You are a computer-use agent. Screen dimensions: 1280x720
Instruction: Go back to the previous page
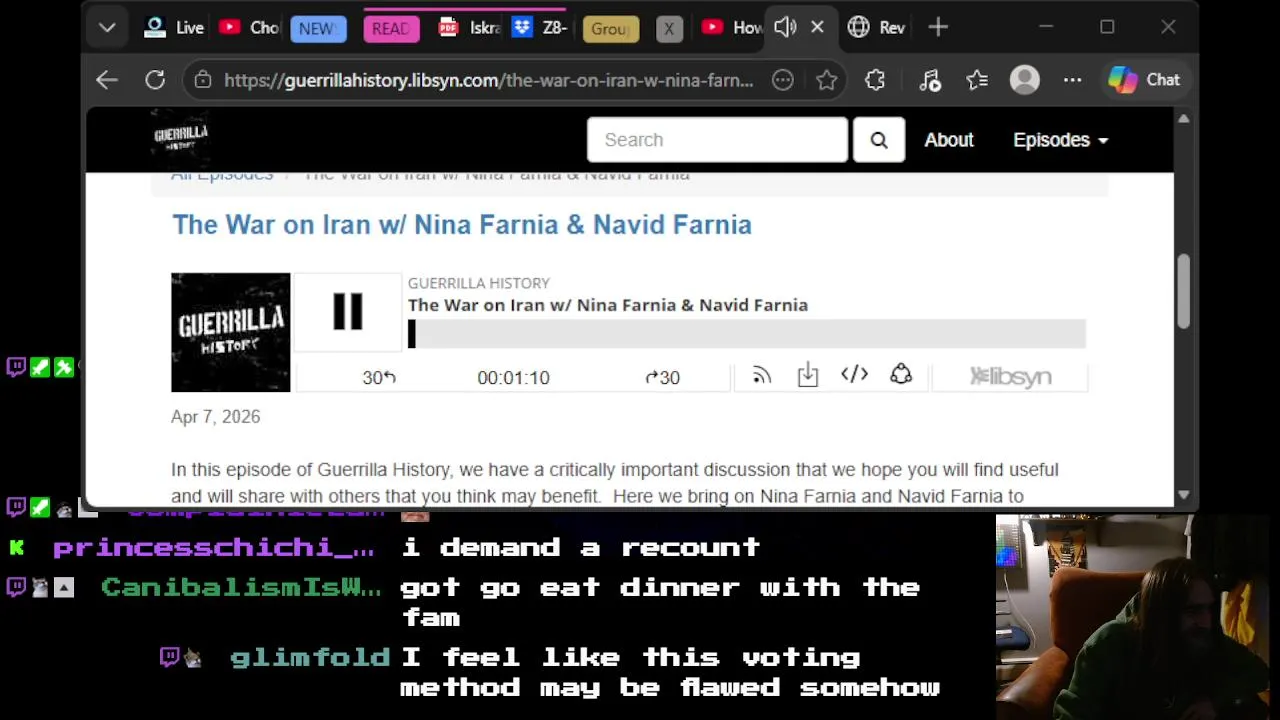tap(107, 80)
